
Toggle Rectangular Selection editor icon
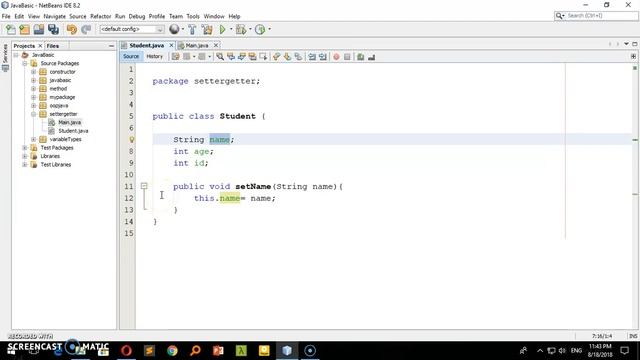263,57
